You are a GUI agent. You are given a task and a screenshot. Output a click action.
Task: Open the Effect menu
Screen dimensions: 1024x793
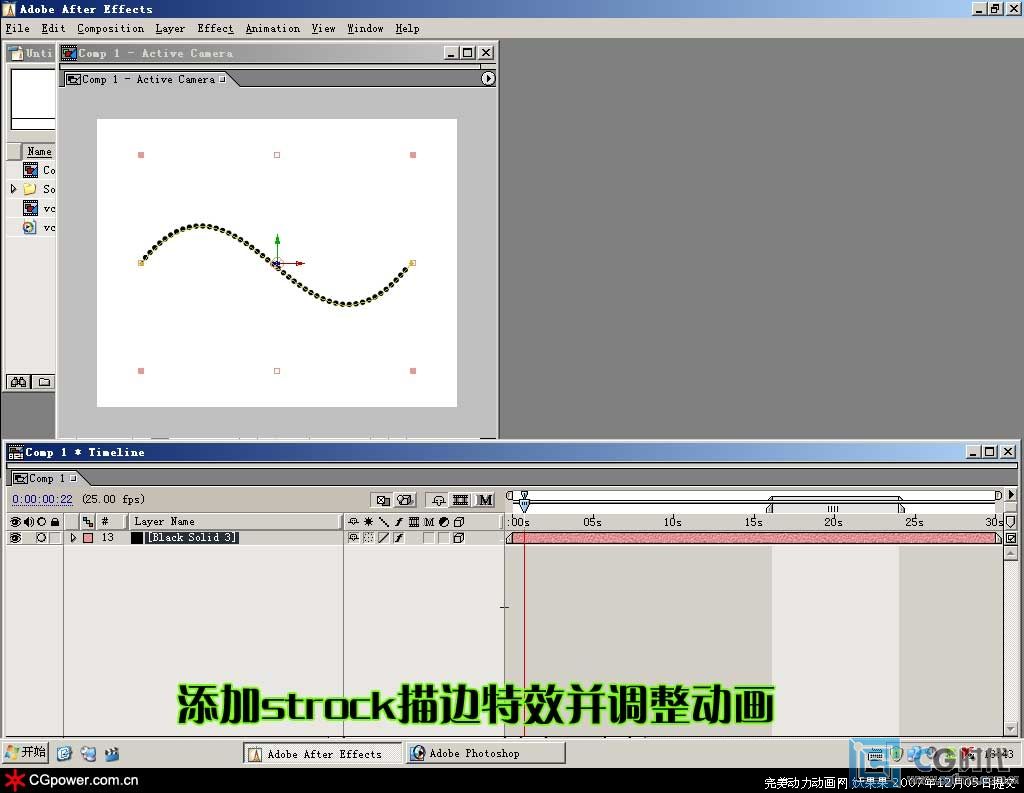(215, 29)
